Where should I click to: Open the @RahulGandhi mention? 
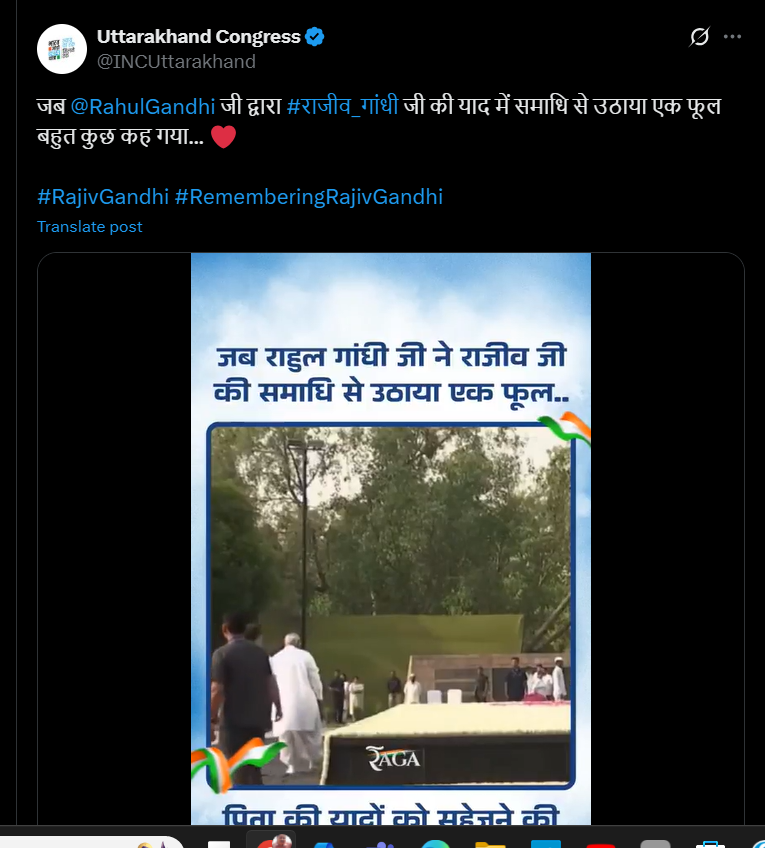point(143,107)
